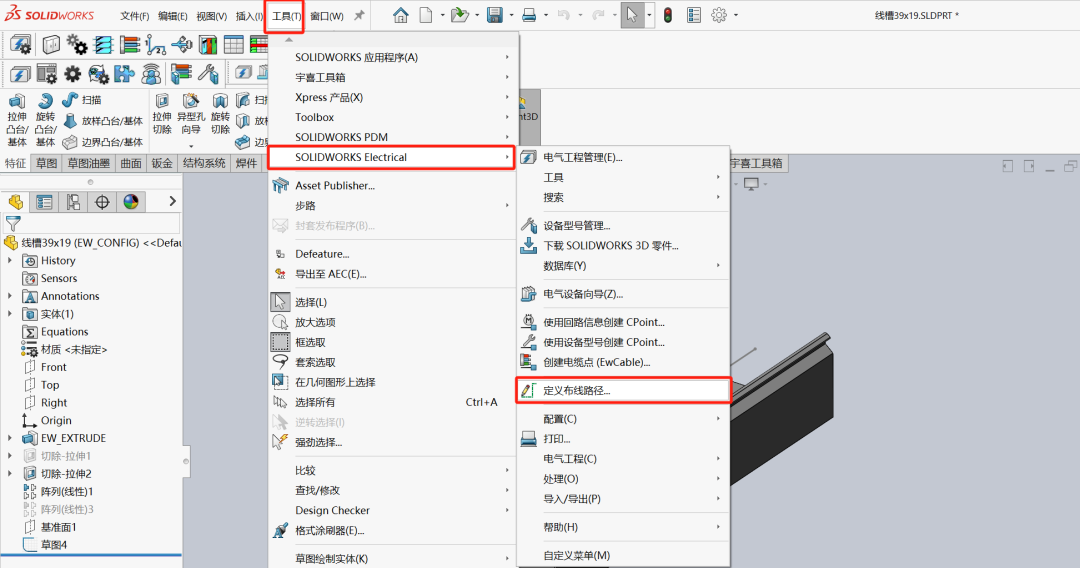Click the numbered route path icon
The width and height of the screenshot is (1080, 568).
tap(156, 45)
